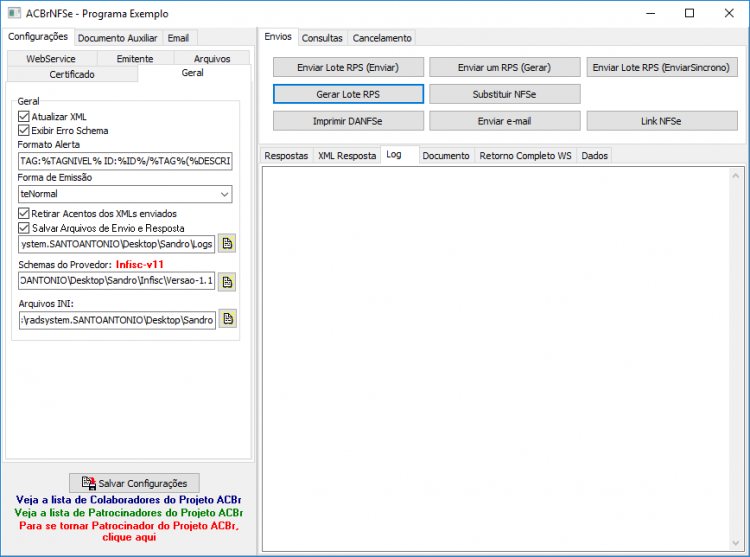
Task: Toggle Salvar Arquivos de Envio e Resposta
Action: pyautogui.click(x=23, y=228)
